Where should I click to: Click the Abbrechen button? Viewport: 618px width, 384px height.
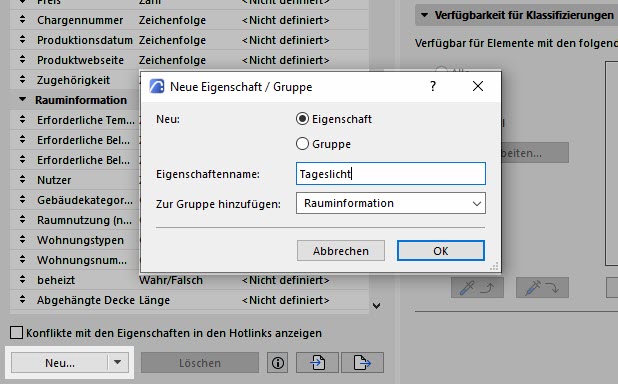click(341, 251)
